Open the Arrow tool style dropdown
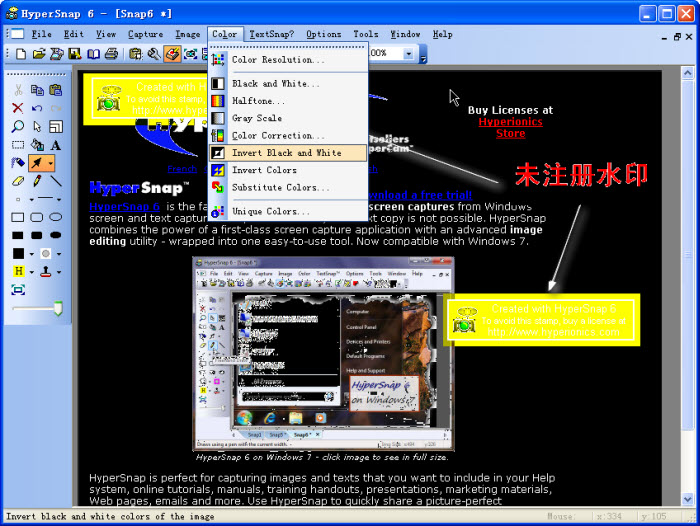The width and height of the screenshot is (700, 526). click(x=50, y=163)
